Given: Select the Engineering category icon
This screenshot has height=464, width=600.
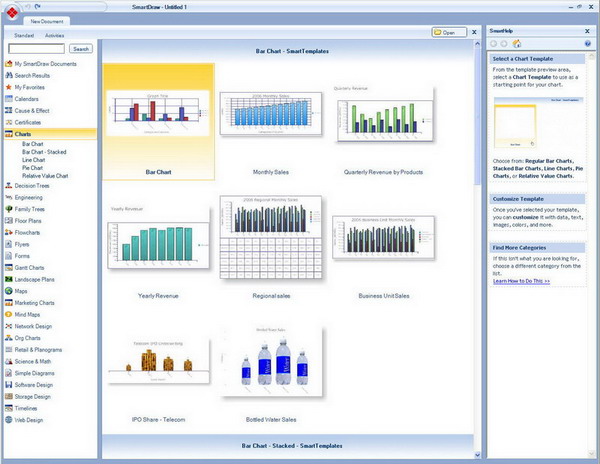Looking at the screenshot, I should pos(8,197).
